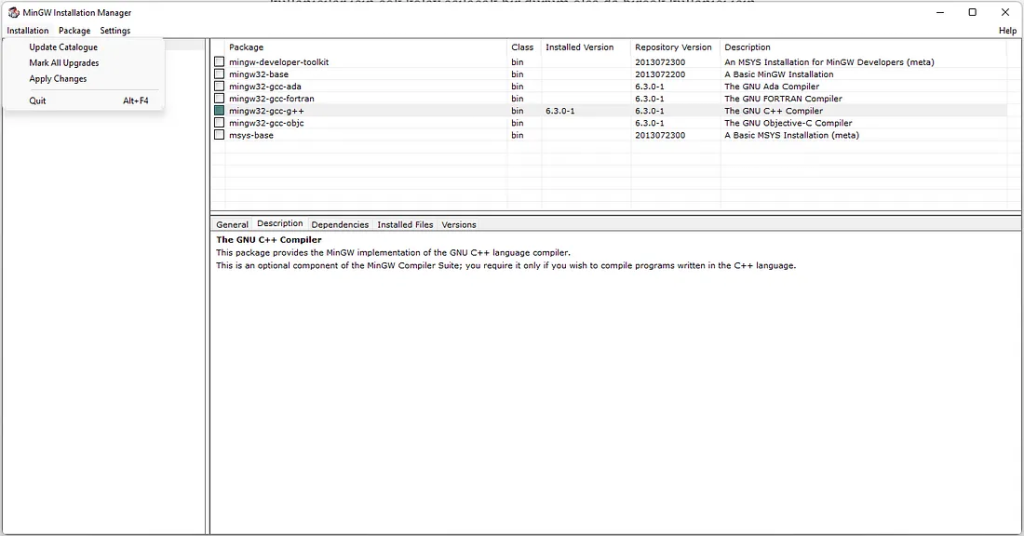The image size is (1024, 536).
Task: Toggle the mingw32-gcc-objc package checkbox
Action: click(x=219, y=123)
